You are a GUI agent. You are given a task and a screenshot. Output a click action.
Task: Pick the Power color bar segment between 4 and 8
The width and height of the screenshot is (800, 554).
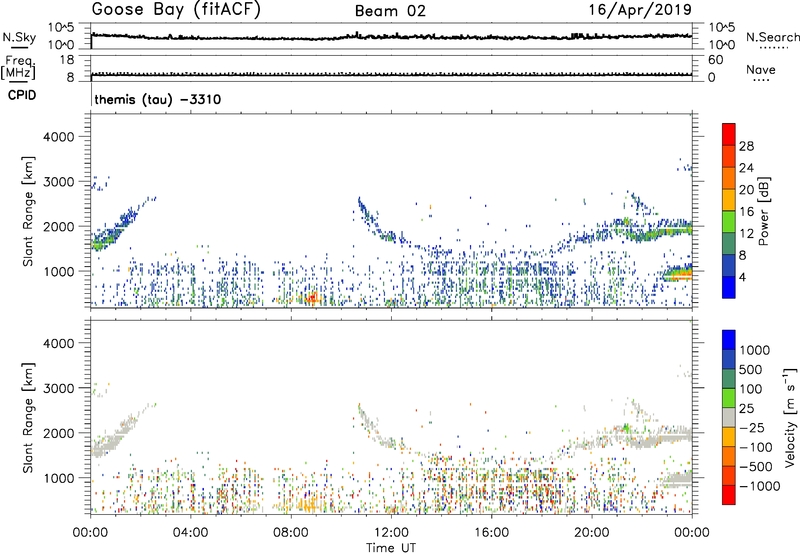point(729,265)
